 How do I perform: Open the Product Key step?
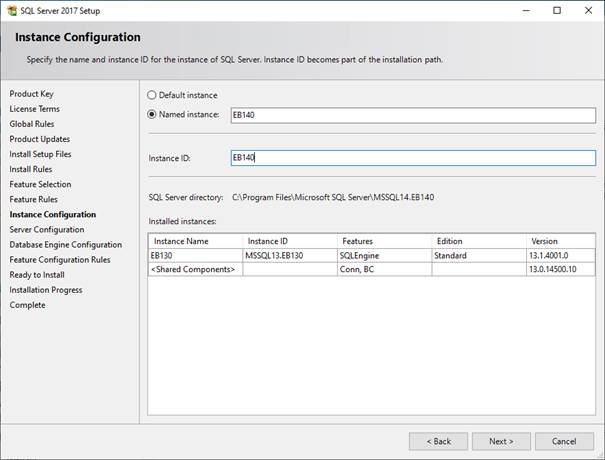coord(32,94)
